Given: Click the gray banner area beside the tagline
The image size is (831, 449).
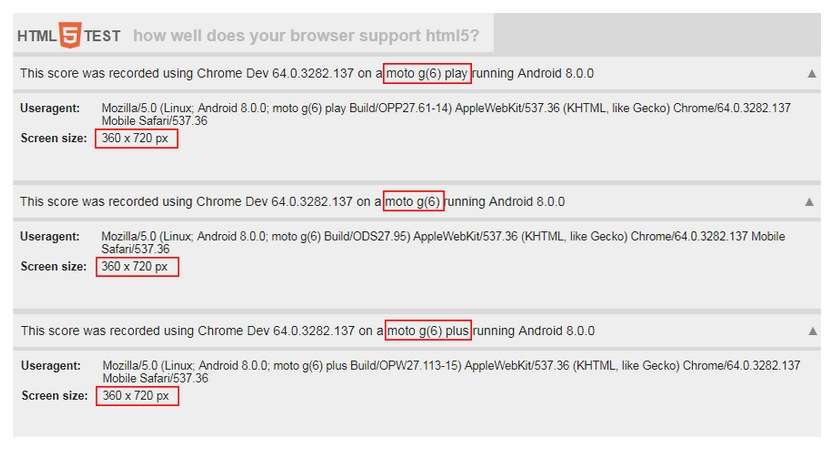Looking at the screenshot, I should coord(657,33).
